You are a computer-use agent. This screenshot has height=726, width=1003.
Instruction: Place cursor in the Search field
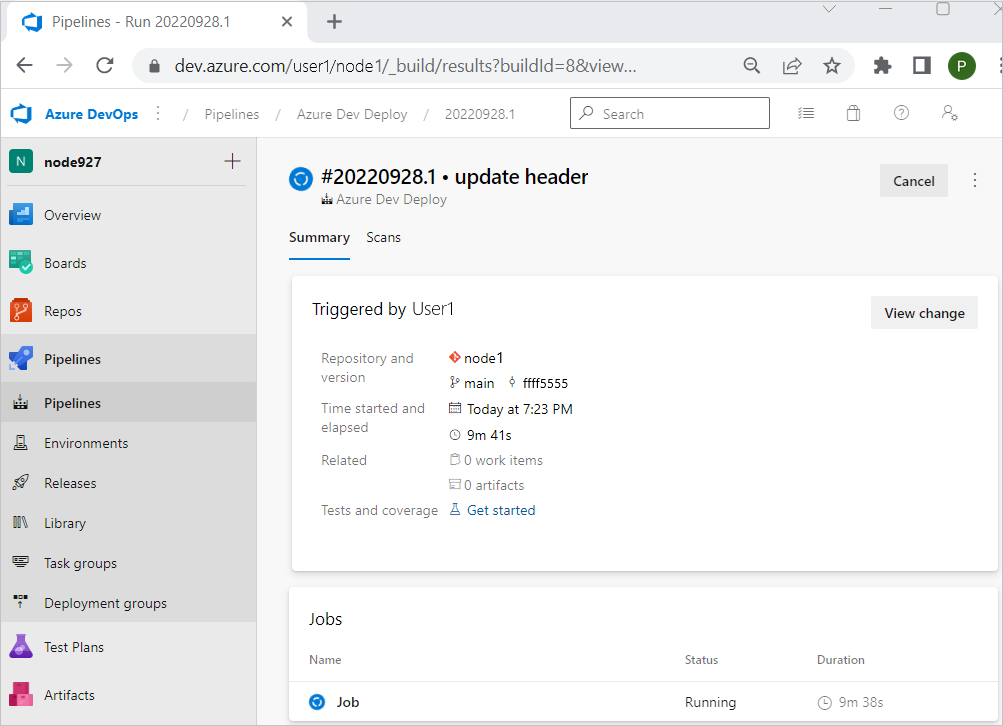669,113
